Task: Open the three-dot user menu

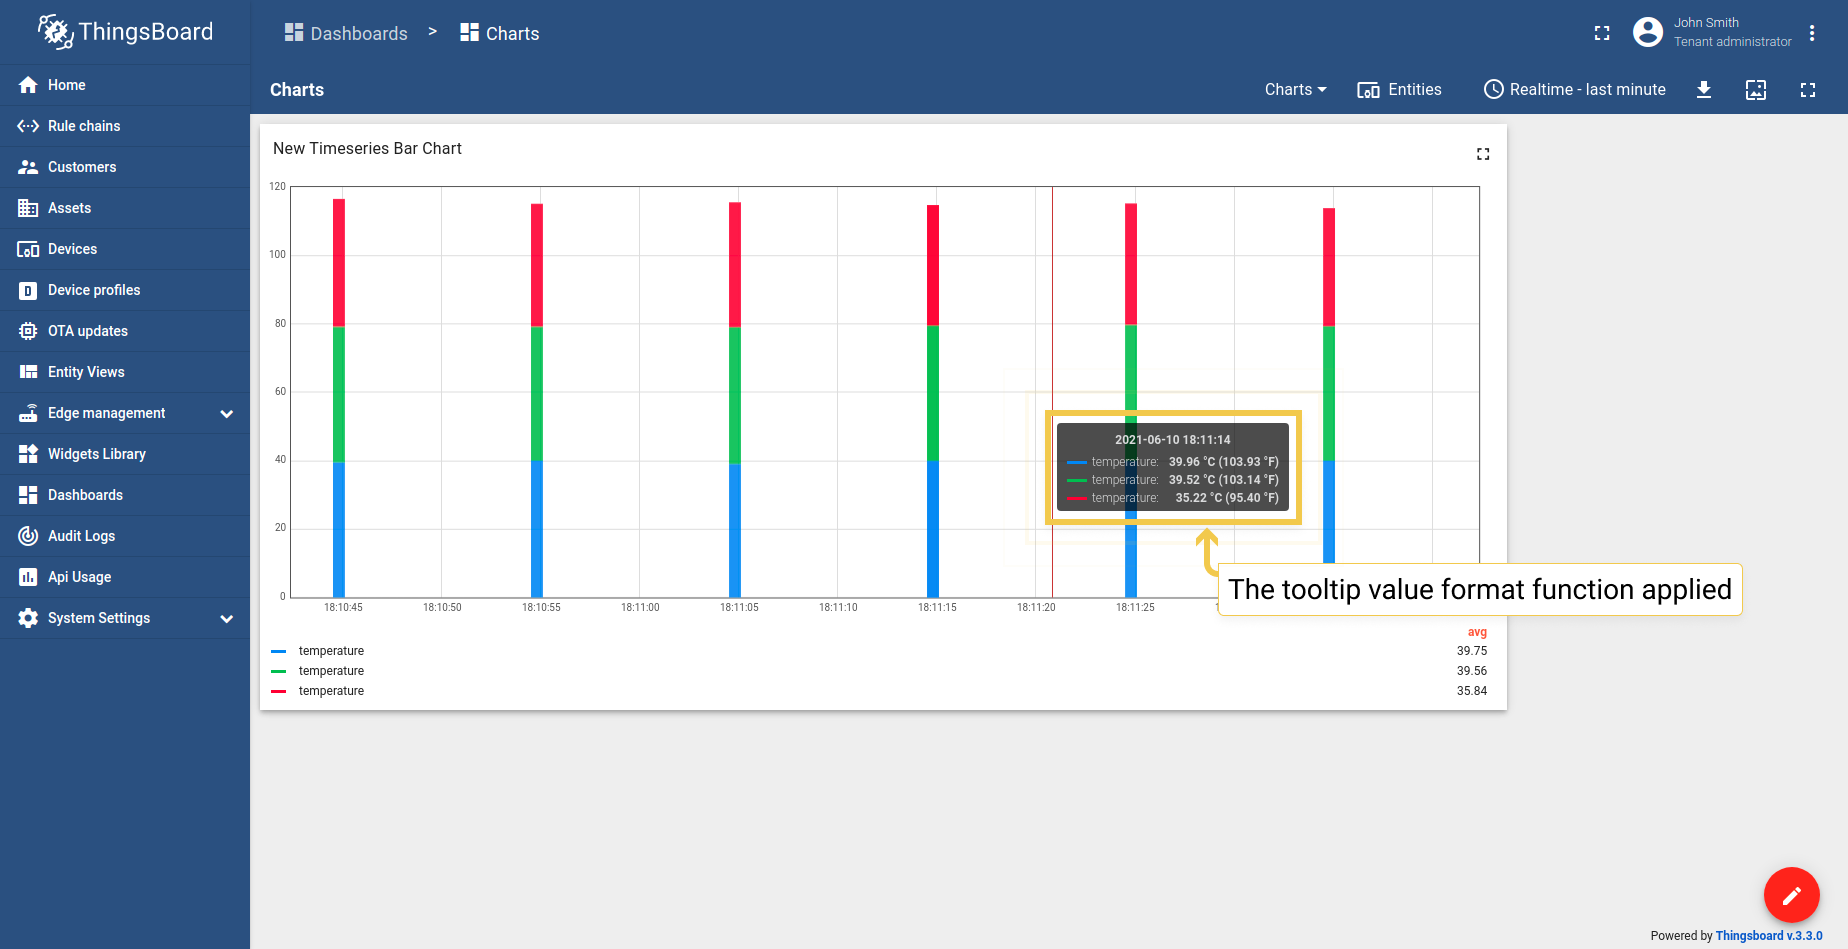Action: click(x=1813, y=32)
